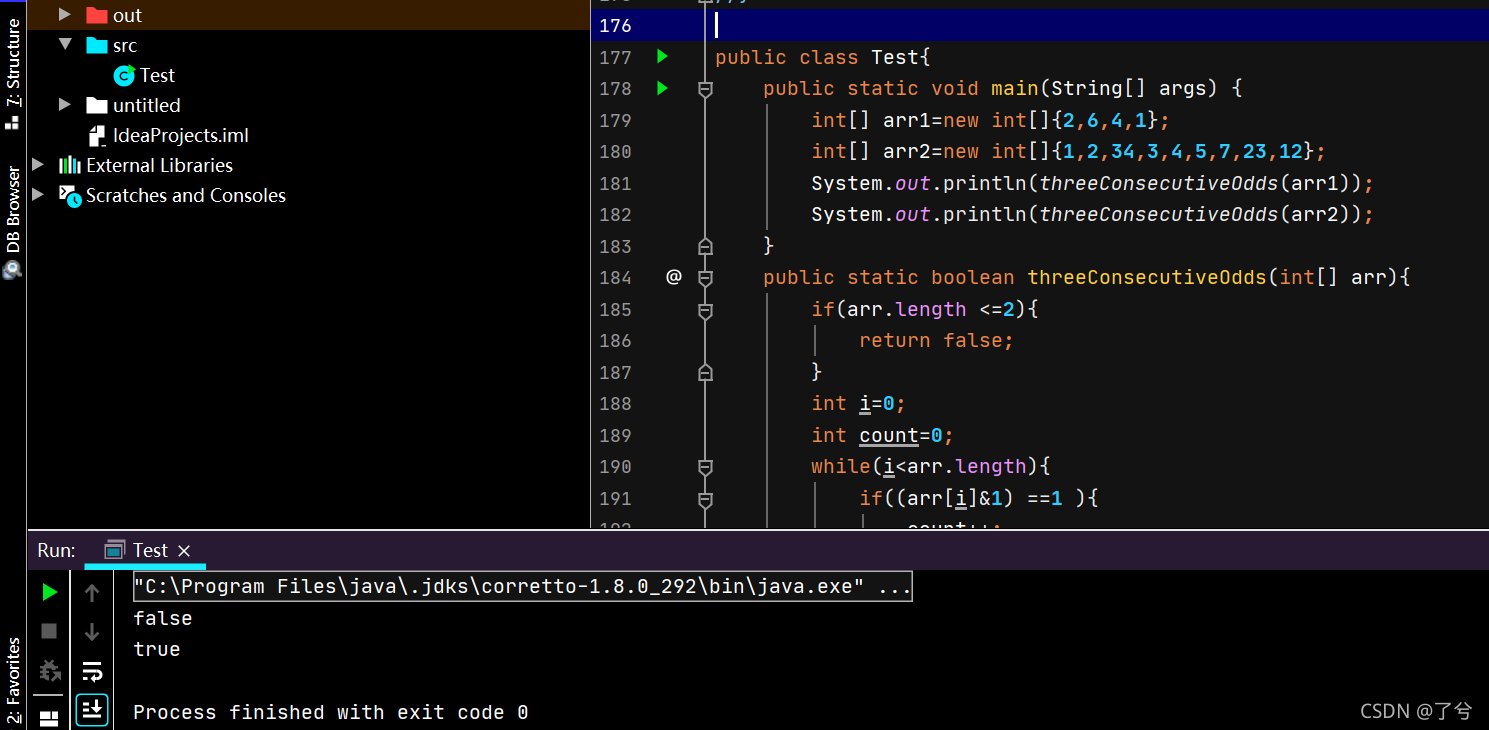Click the attach debugger bug icon
The height and width of the screenshot is (730, 1489).
[x=49, y=670]
